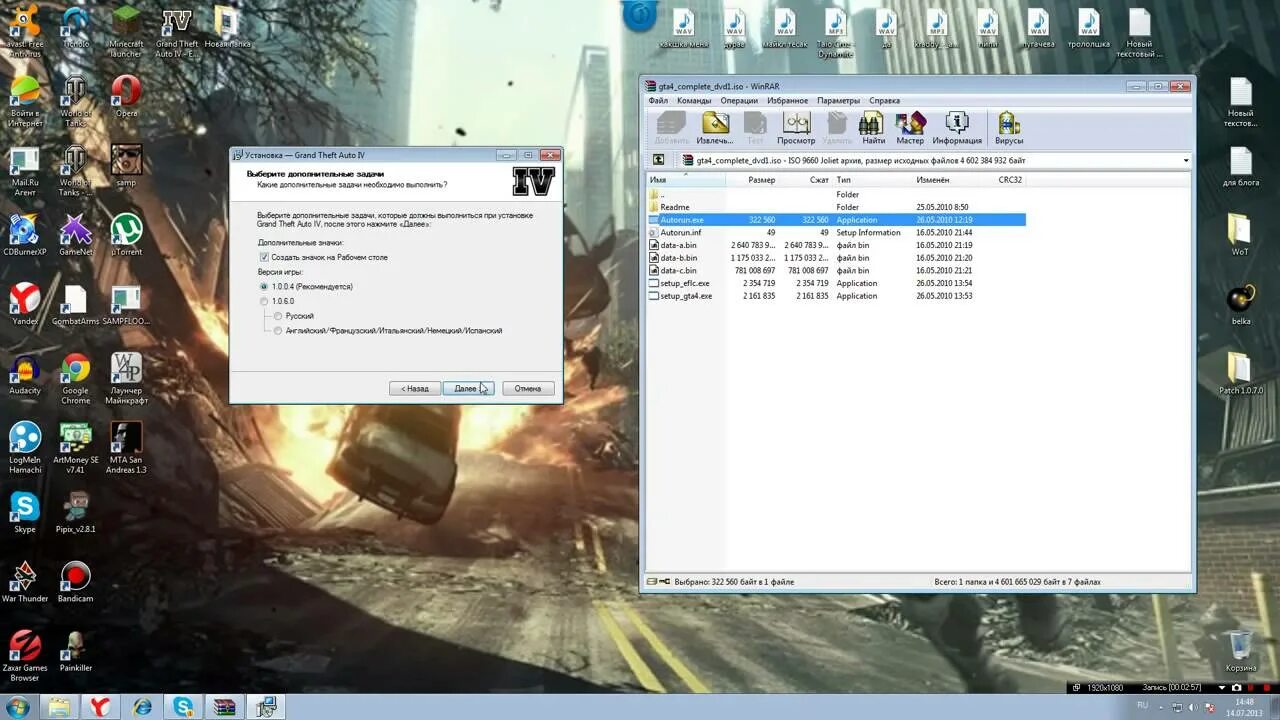Click the Назад button in the installer

415,388
